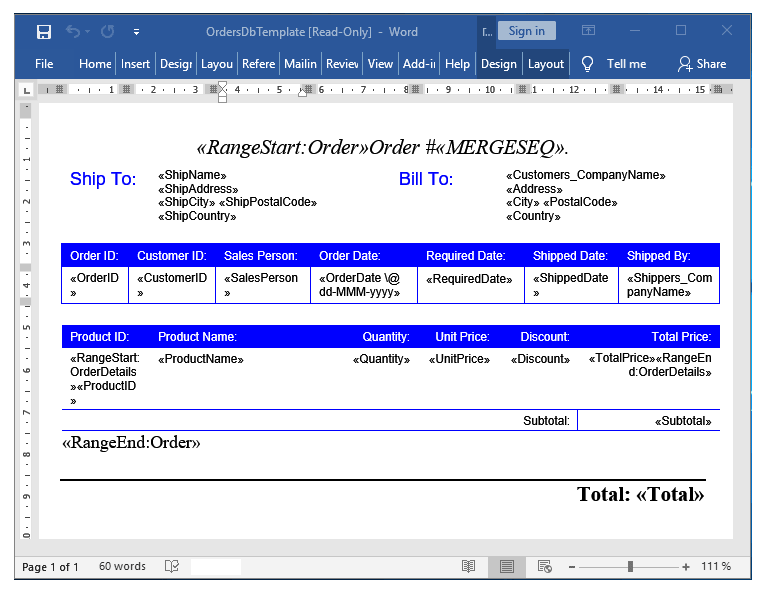Open the Undo history dropdown arrow
The height and width of the screenshot is (589, 761).
click(x=87, y=32)
